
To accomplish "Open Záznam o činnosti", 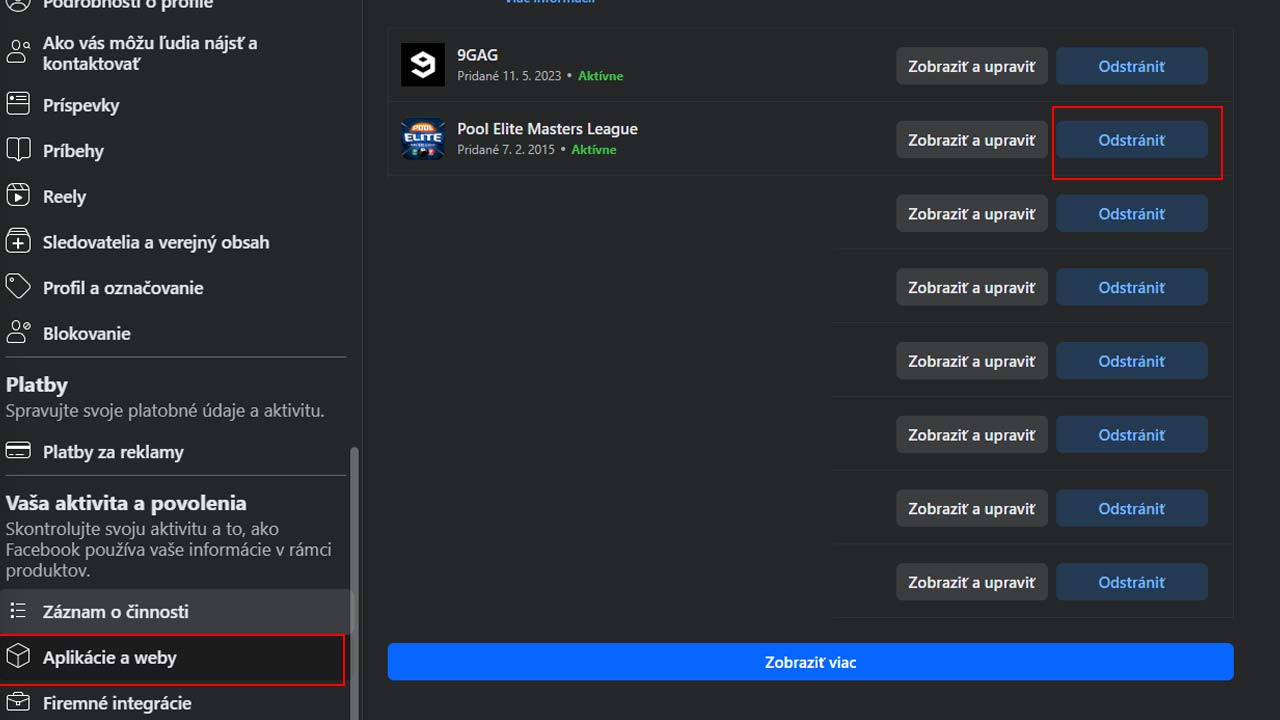I will point(176,611).
